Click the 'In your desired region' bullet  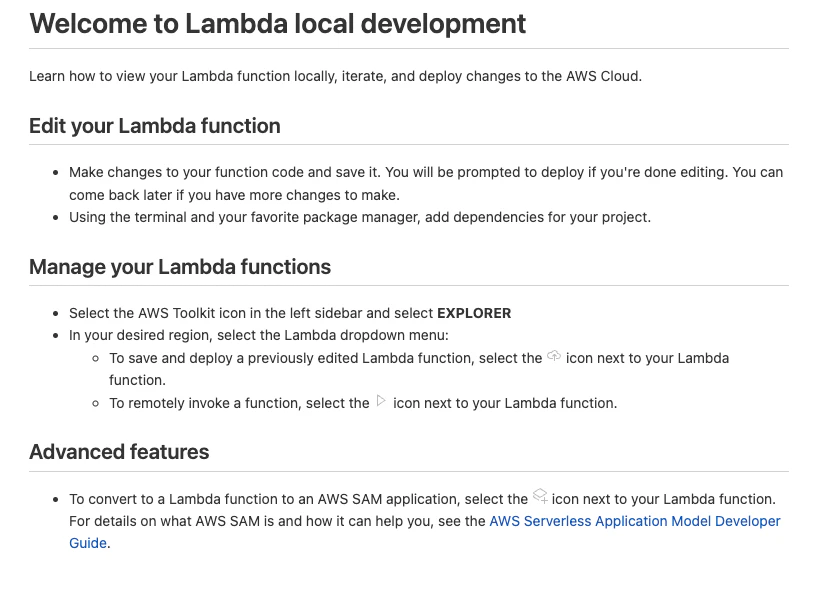tap(259, 335)
